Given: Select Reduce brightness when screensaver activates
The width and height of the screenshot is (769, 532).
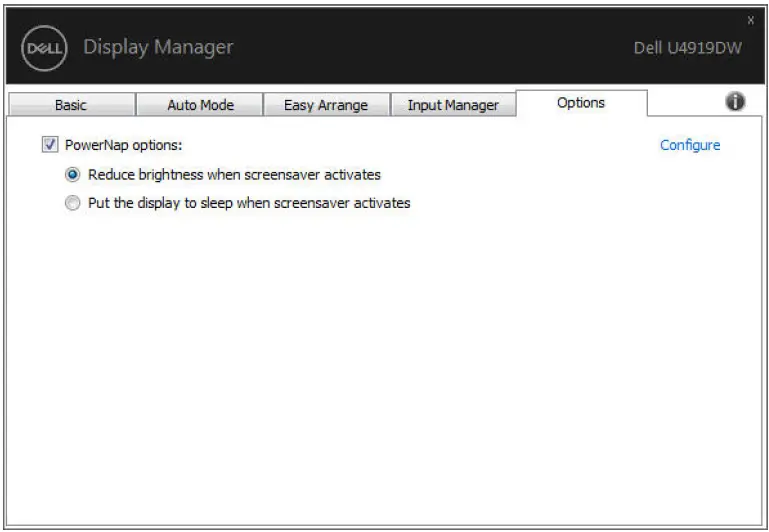Looking at the screenshot, I should (73, 175).
